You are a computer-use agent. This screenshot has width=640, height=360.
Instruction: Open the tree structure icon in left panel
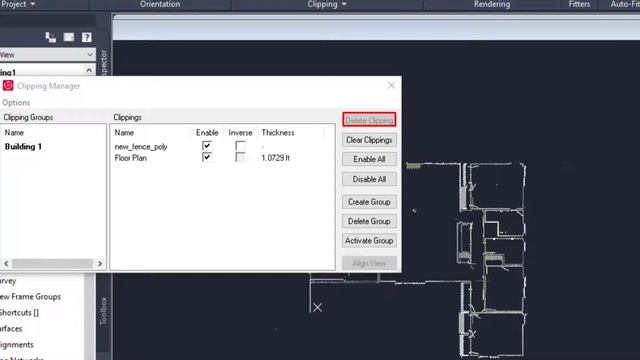(51, 38)
